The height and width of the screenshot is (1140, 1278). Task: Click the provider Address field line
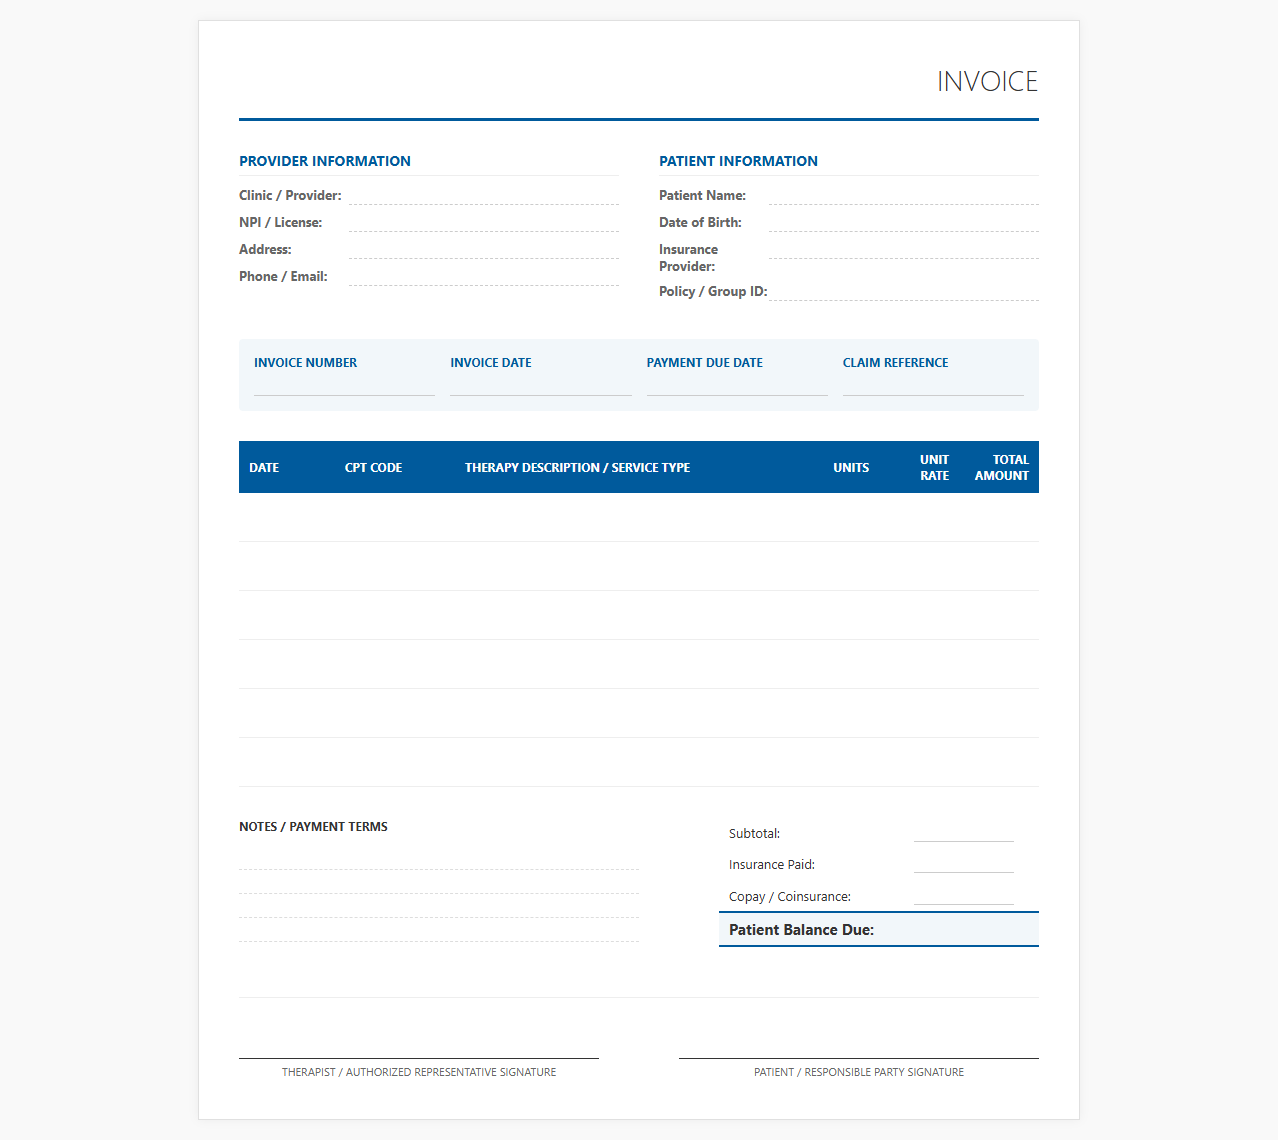[x=484, y=250]
